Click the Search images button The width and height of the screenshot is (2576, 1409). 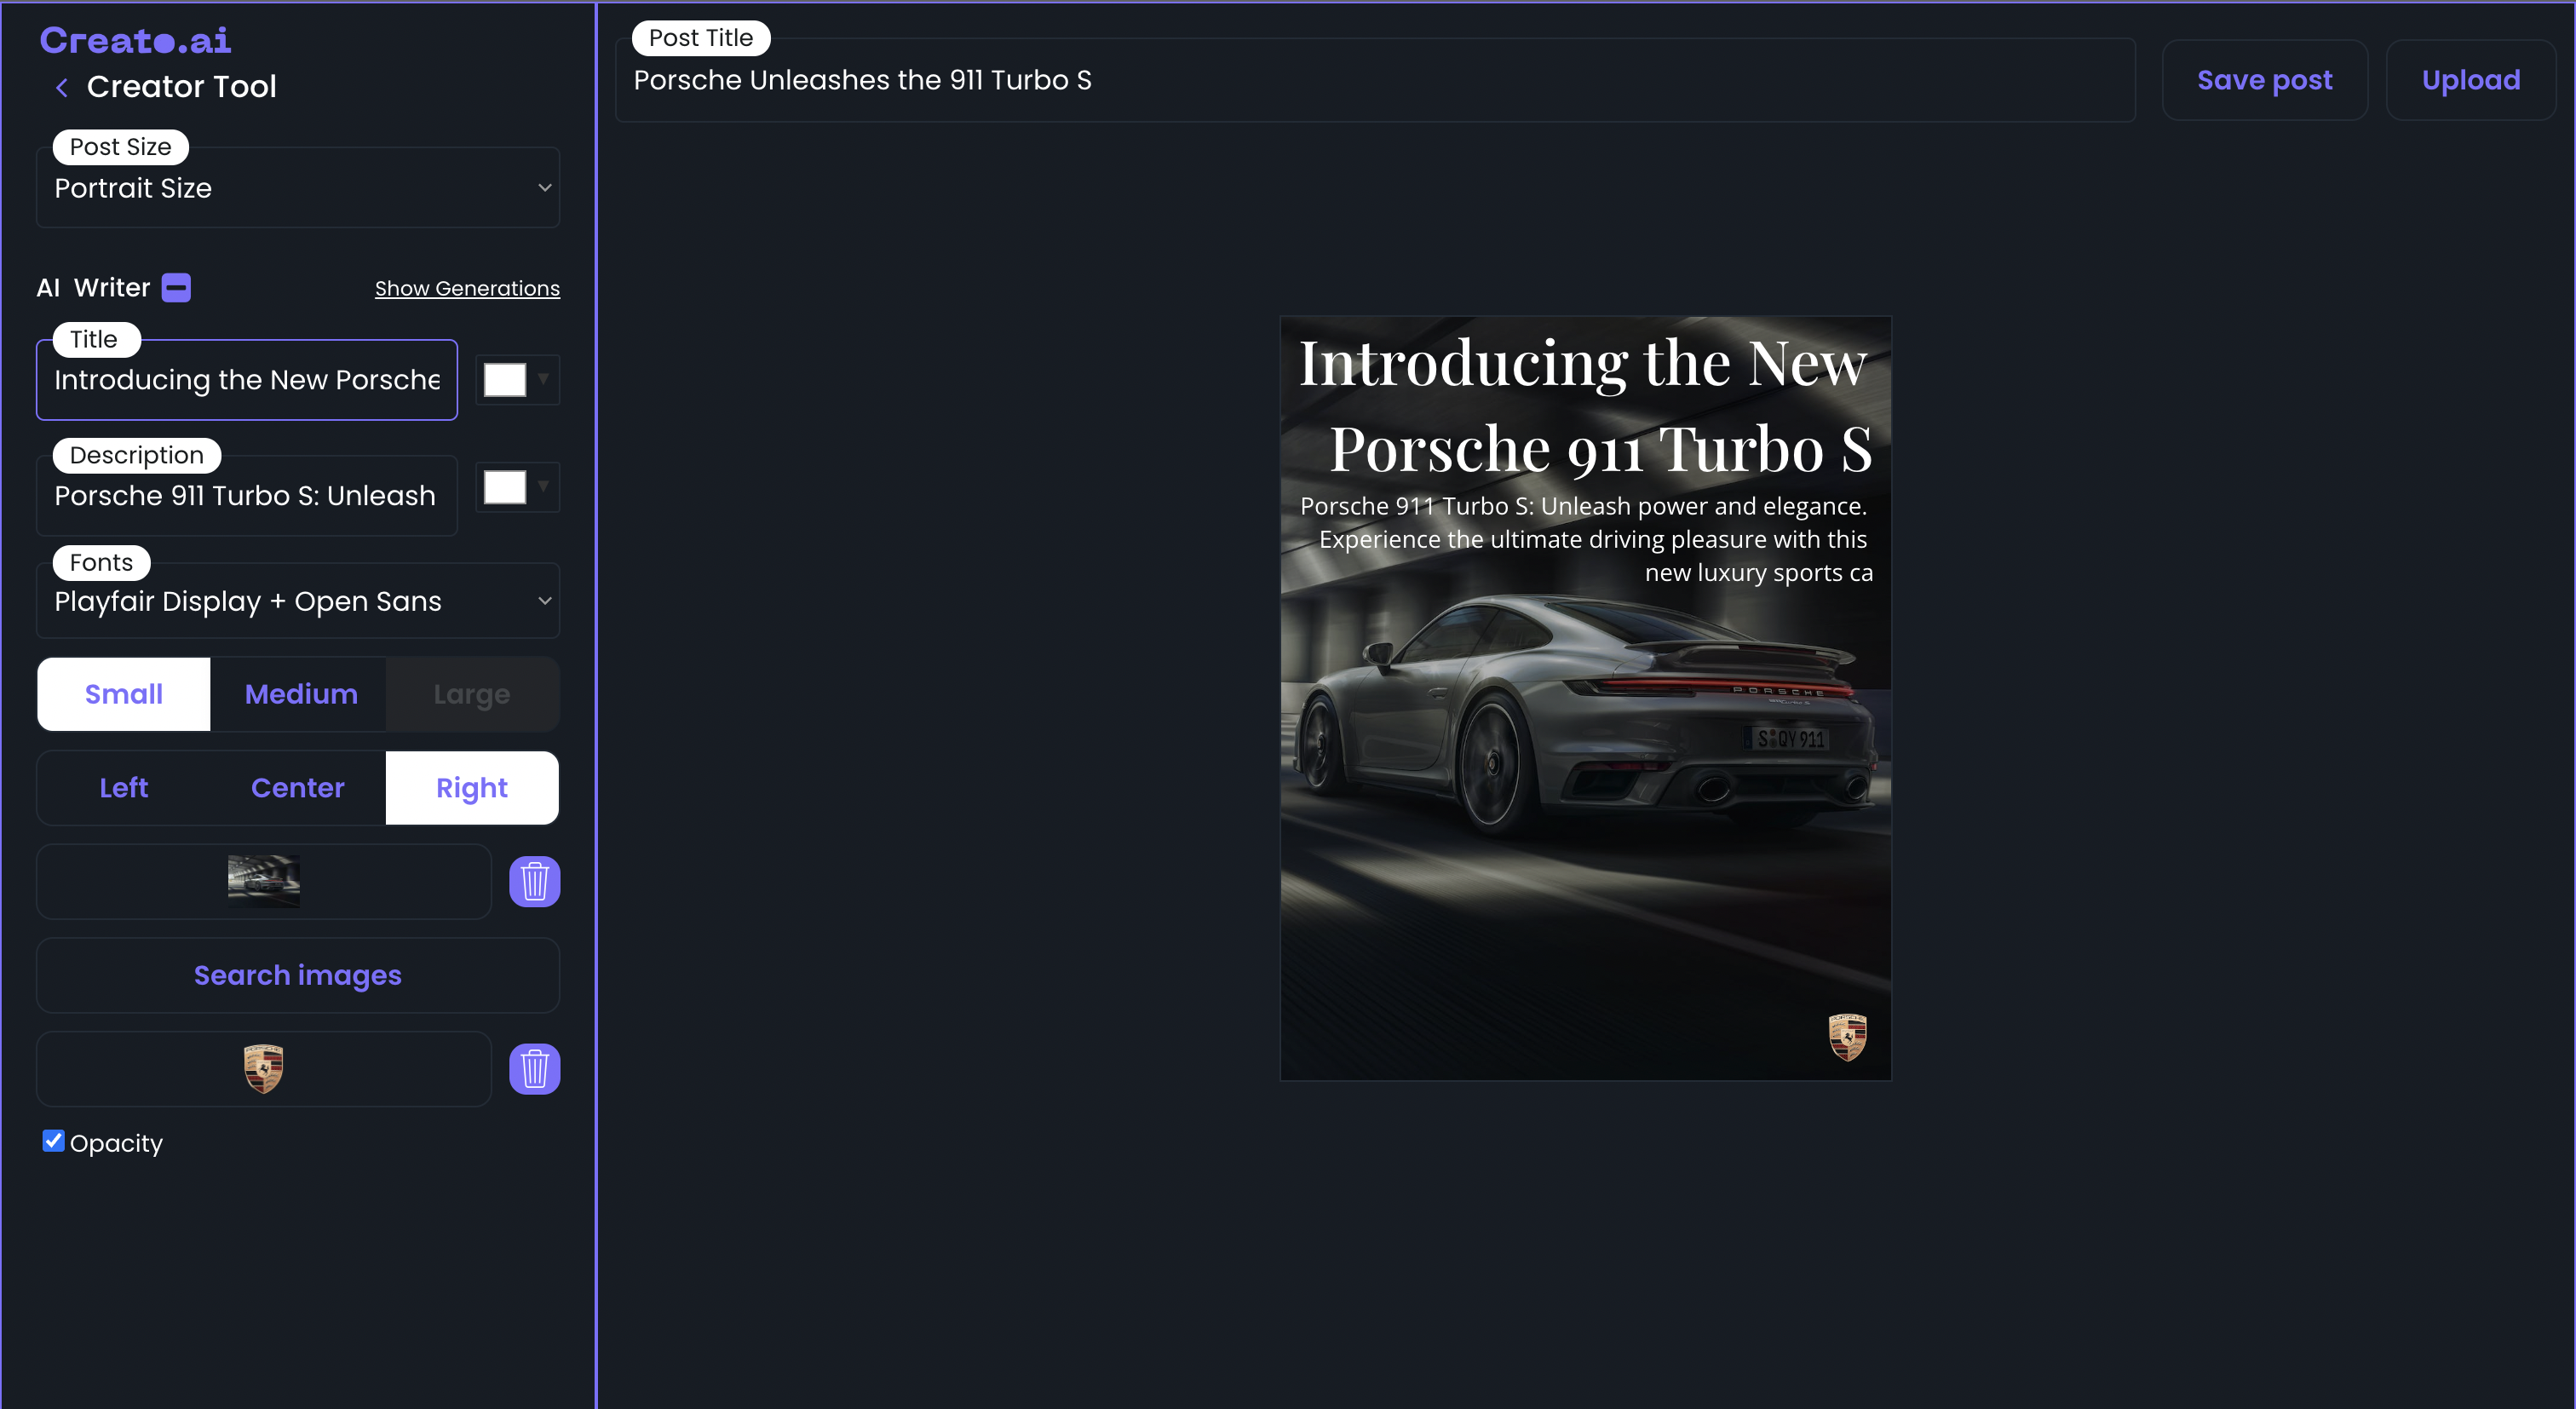(x=298, y=975)
